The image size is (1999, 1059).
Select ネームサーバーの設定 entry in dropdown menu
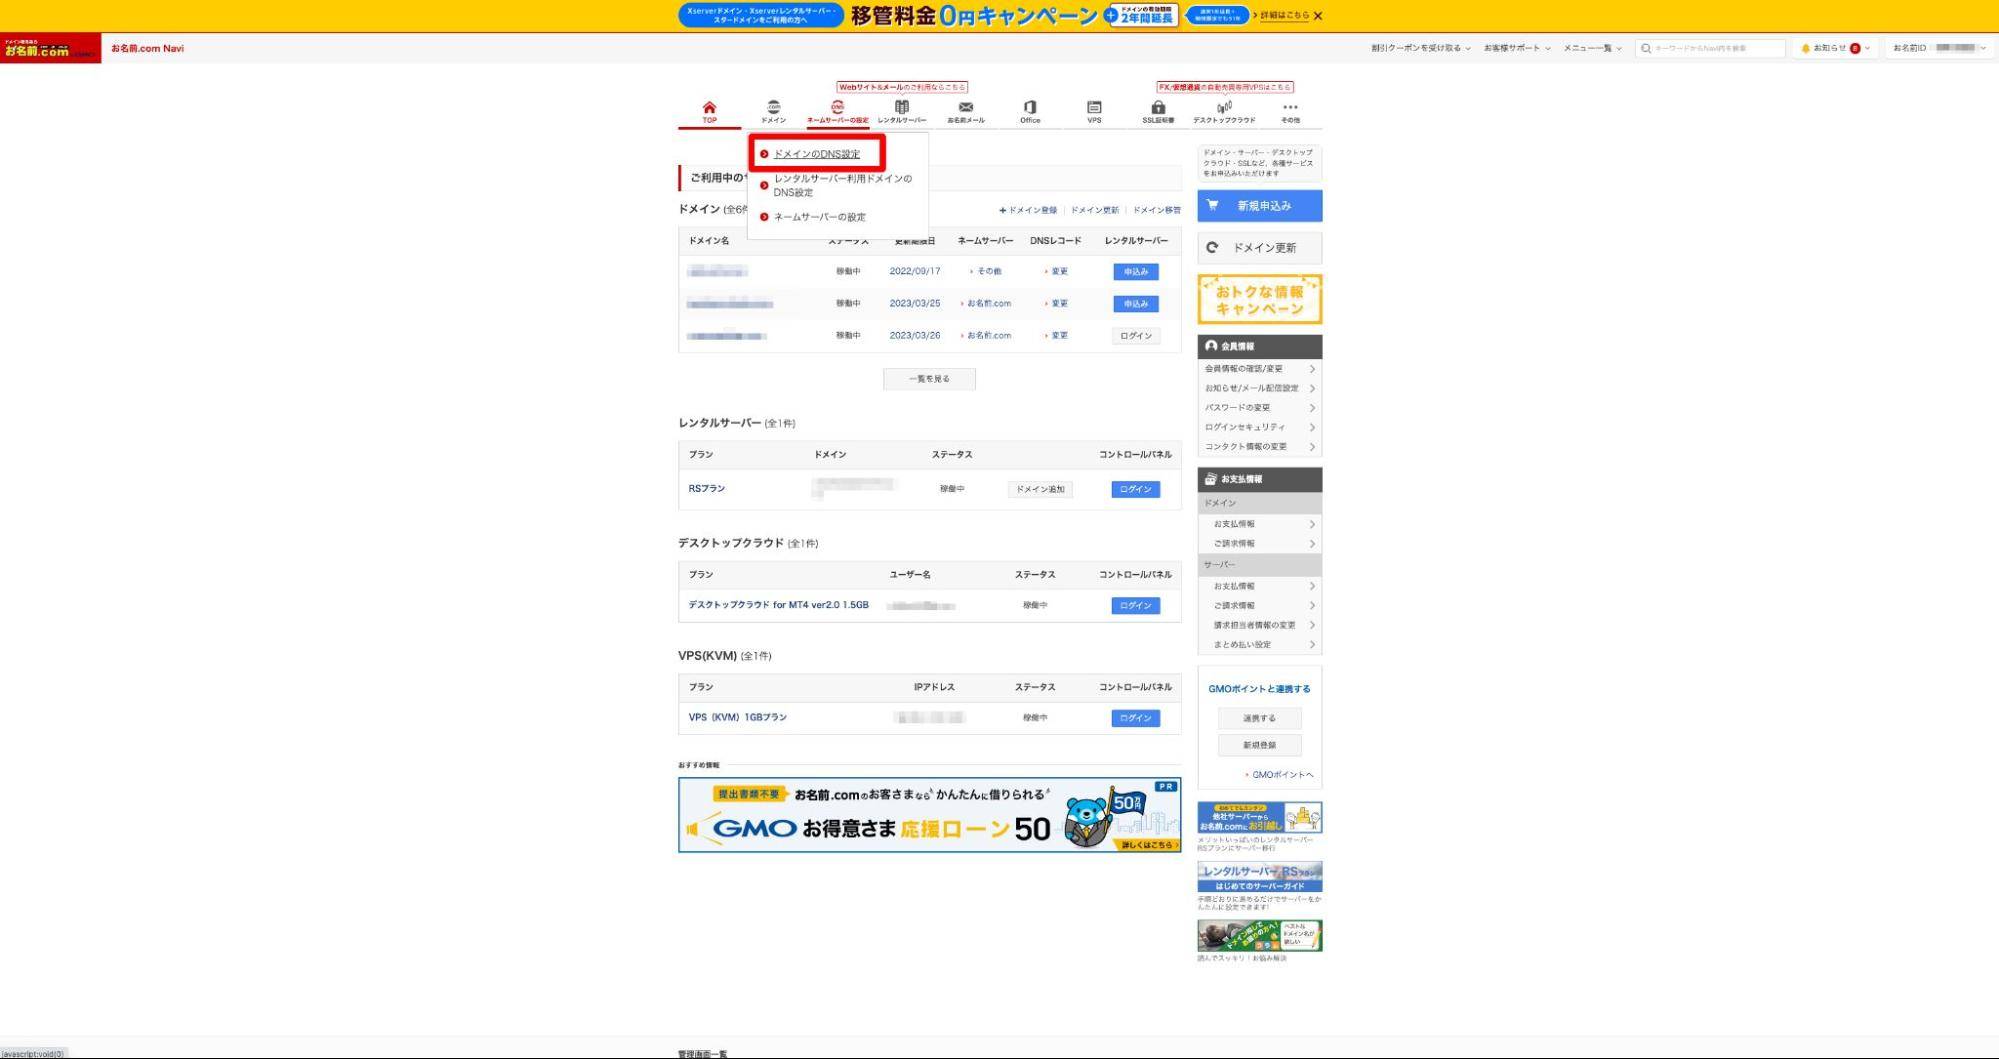tap(819, 217)
